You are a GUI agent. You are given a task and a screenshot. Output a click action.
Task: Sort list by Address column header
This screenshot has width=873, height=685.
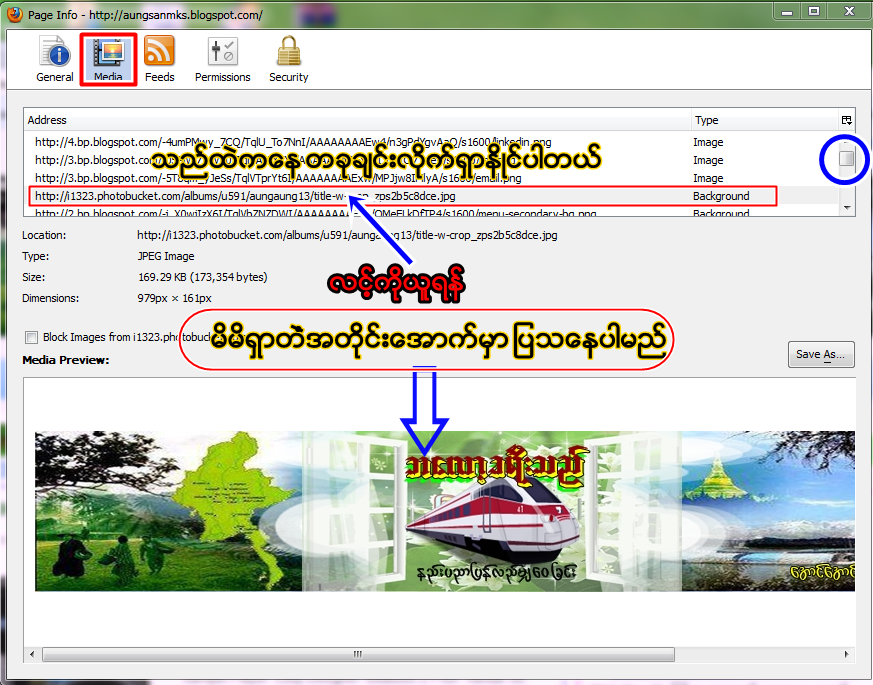tap(357, 120)
